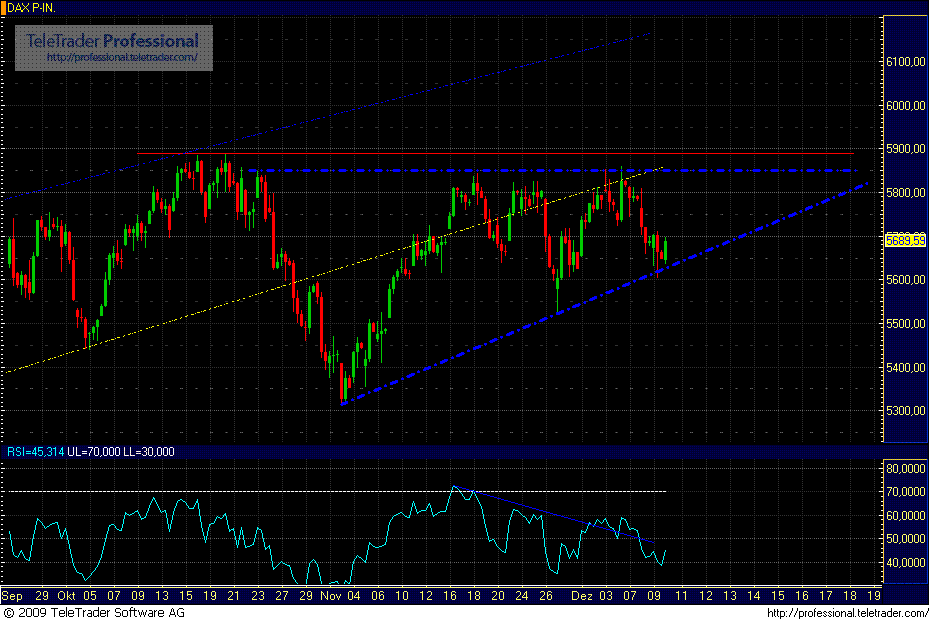Image resolution: width=929 pixels, height=622 pixels.
Task: Click date label 04 on the time axis
Action: [x=354, y=596]
